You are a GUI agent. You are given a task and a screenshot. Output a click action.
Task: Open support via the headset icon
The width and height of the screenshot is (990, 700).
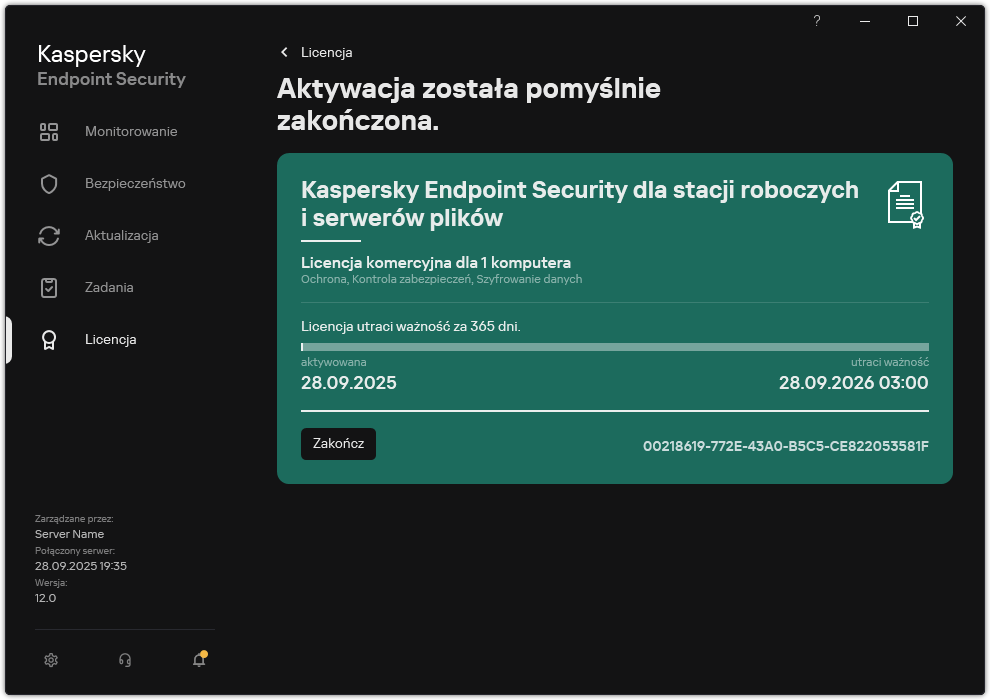(x=124, y=660)
